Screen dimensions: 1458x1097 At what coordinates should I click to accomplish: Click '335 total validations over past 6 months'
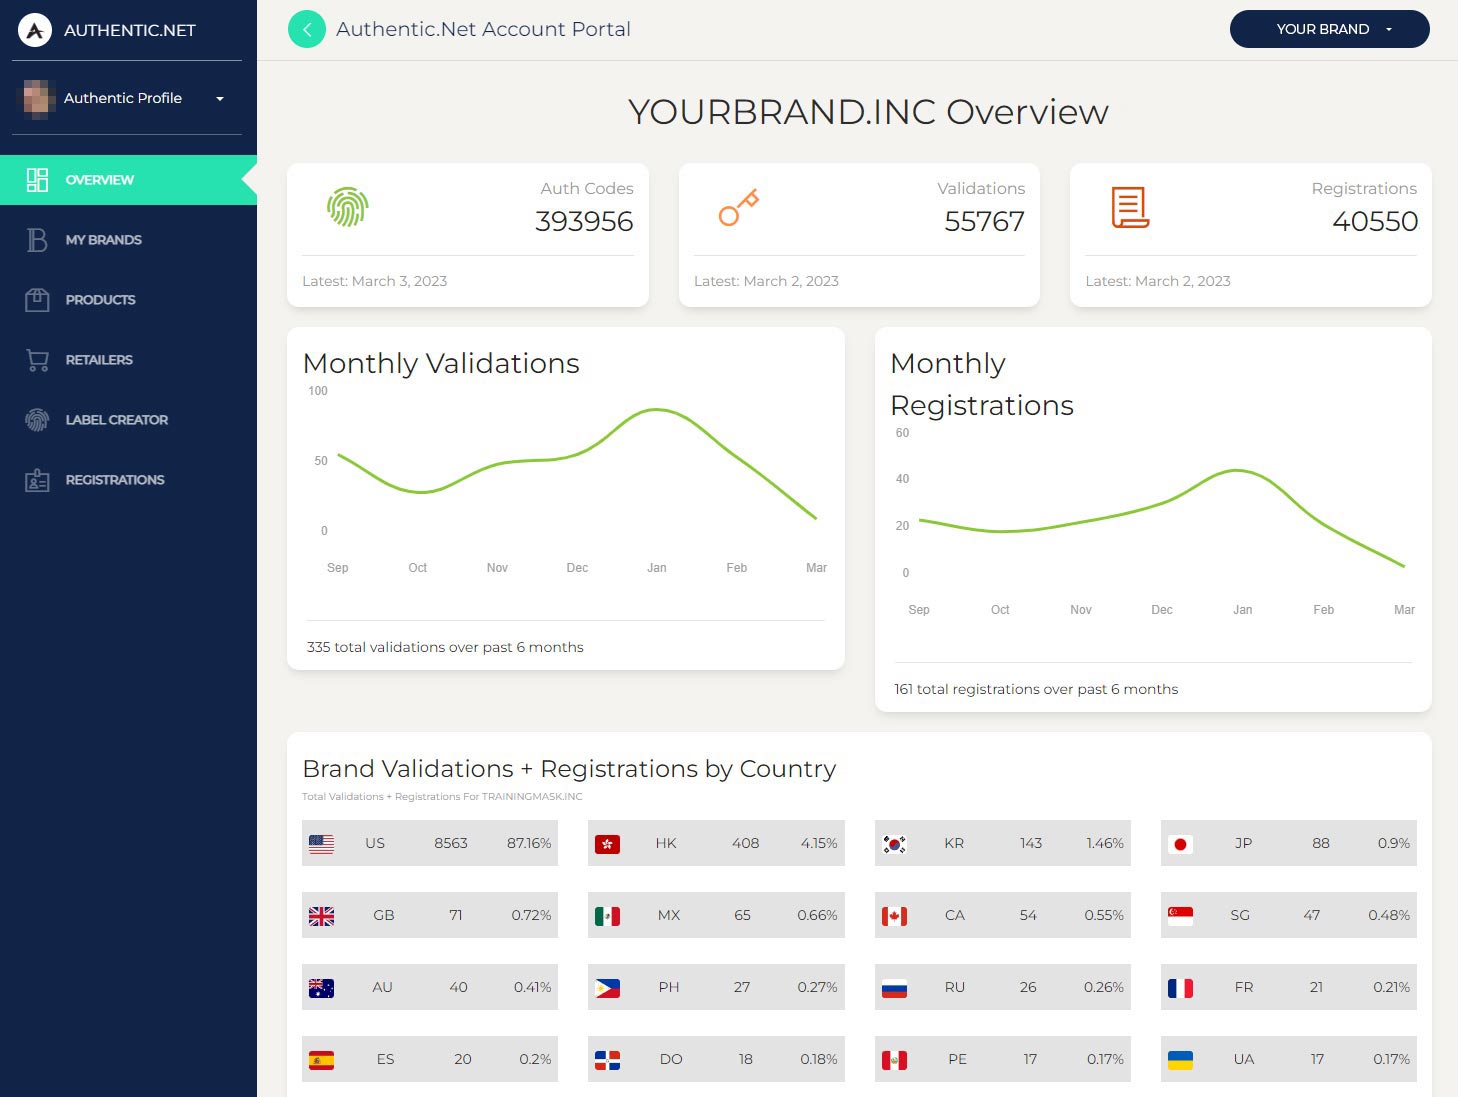pos(445,647)
